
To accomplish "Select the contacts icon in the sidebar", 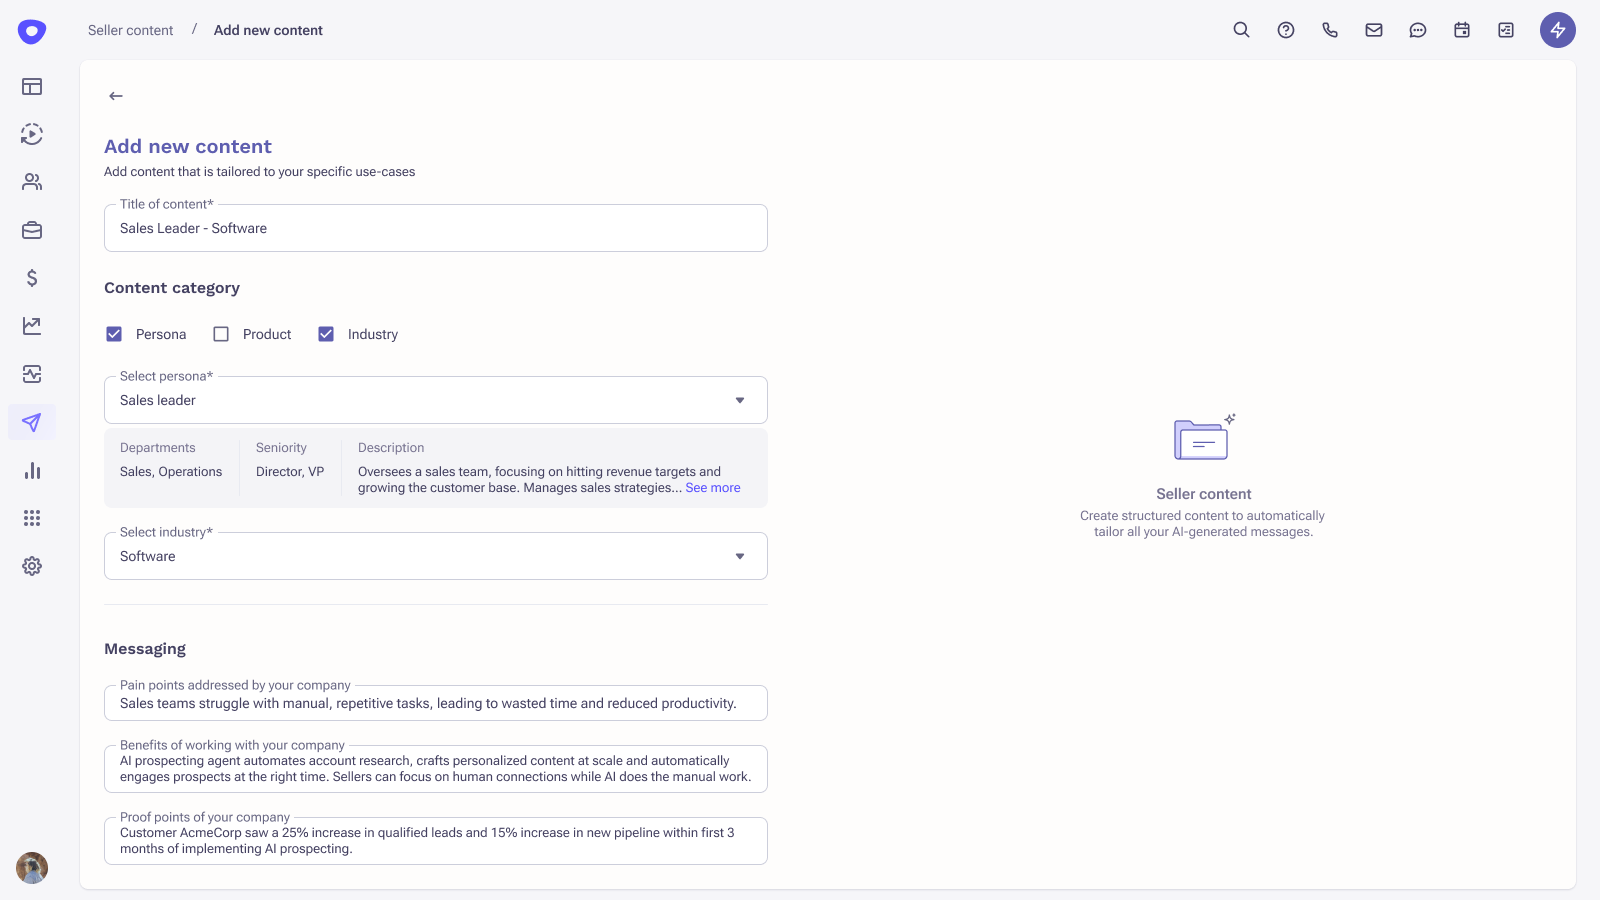I will coord(32,181).
